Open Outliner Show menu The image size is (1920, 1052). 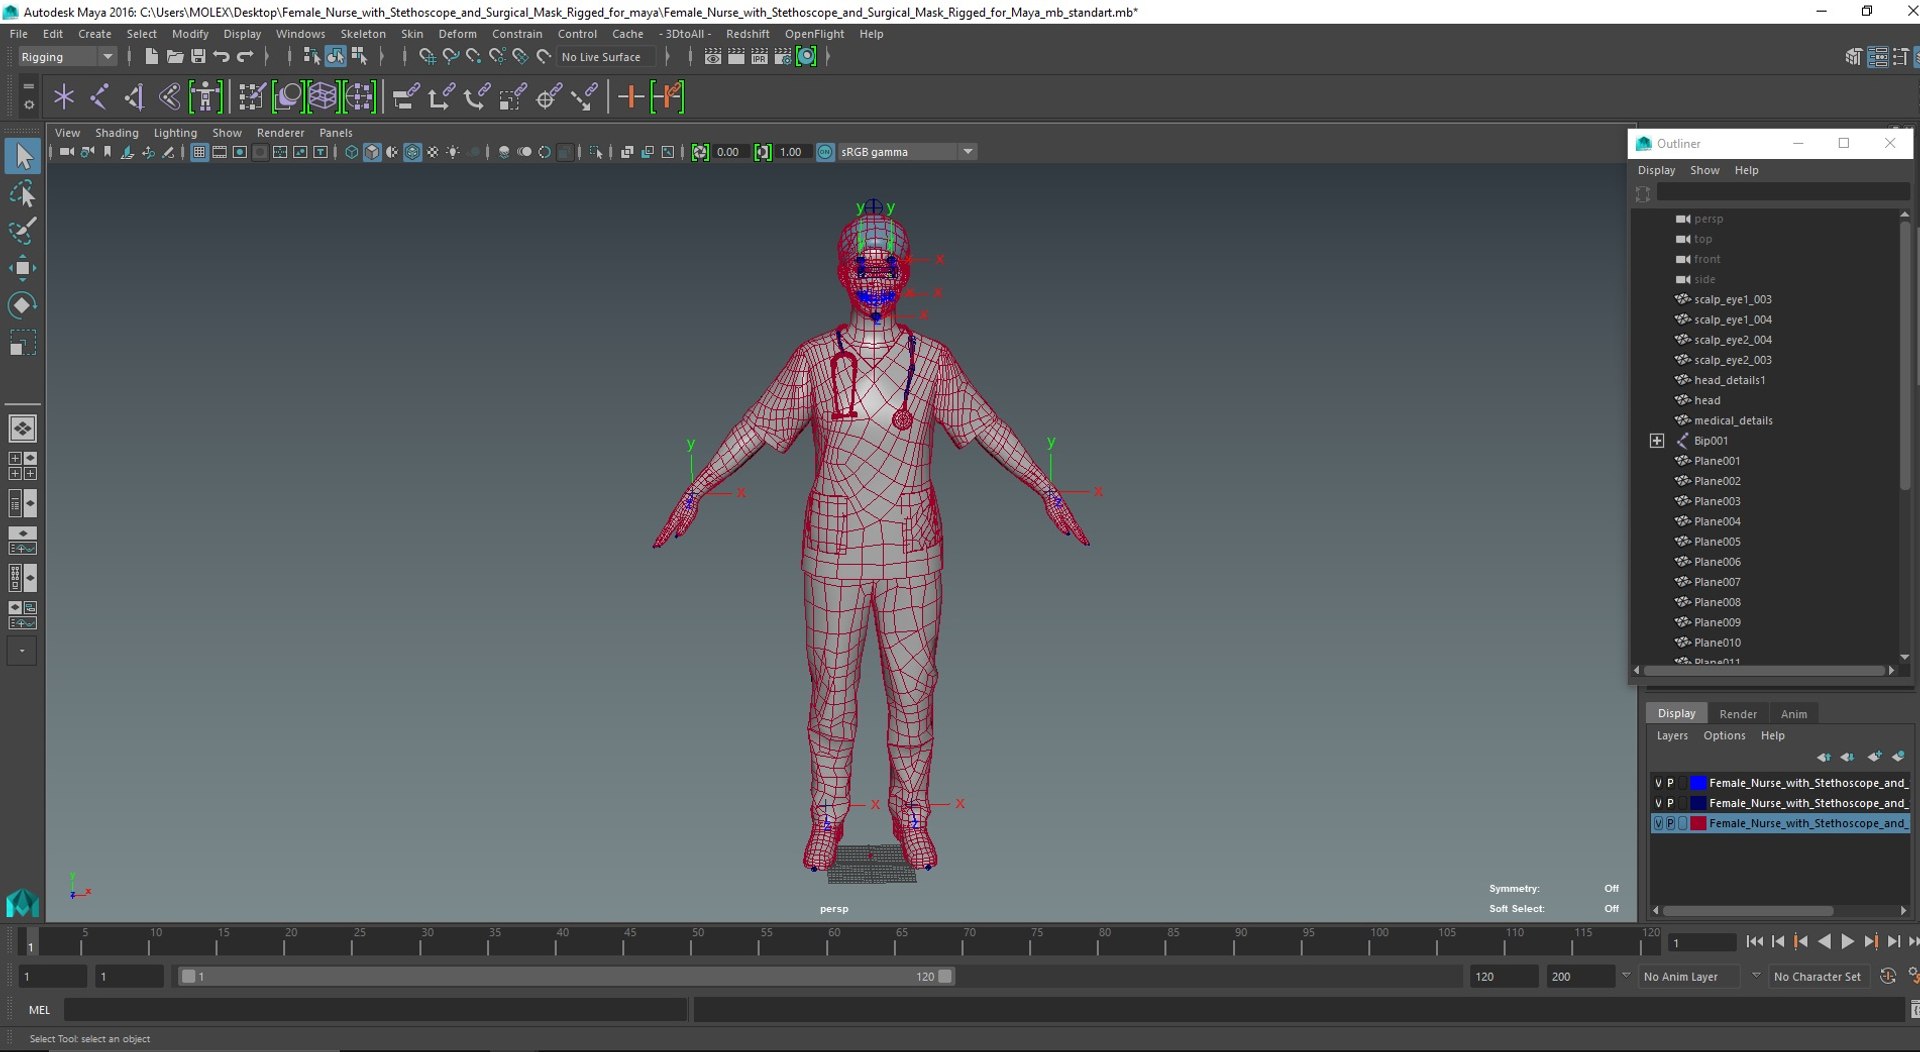tap(1704, 170)
